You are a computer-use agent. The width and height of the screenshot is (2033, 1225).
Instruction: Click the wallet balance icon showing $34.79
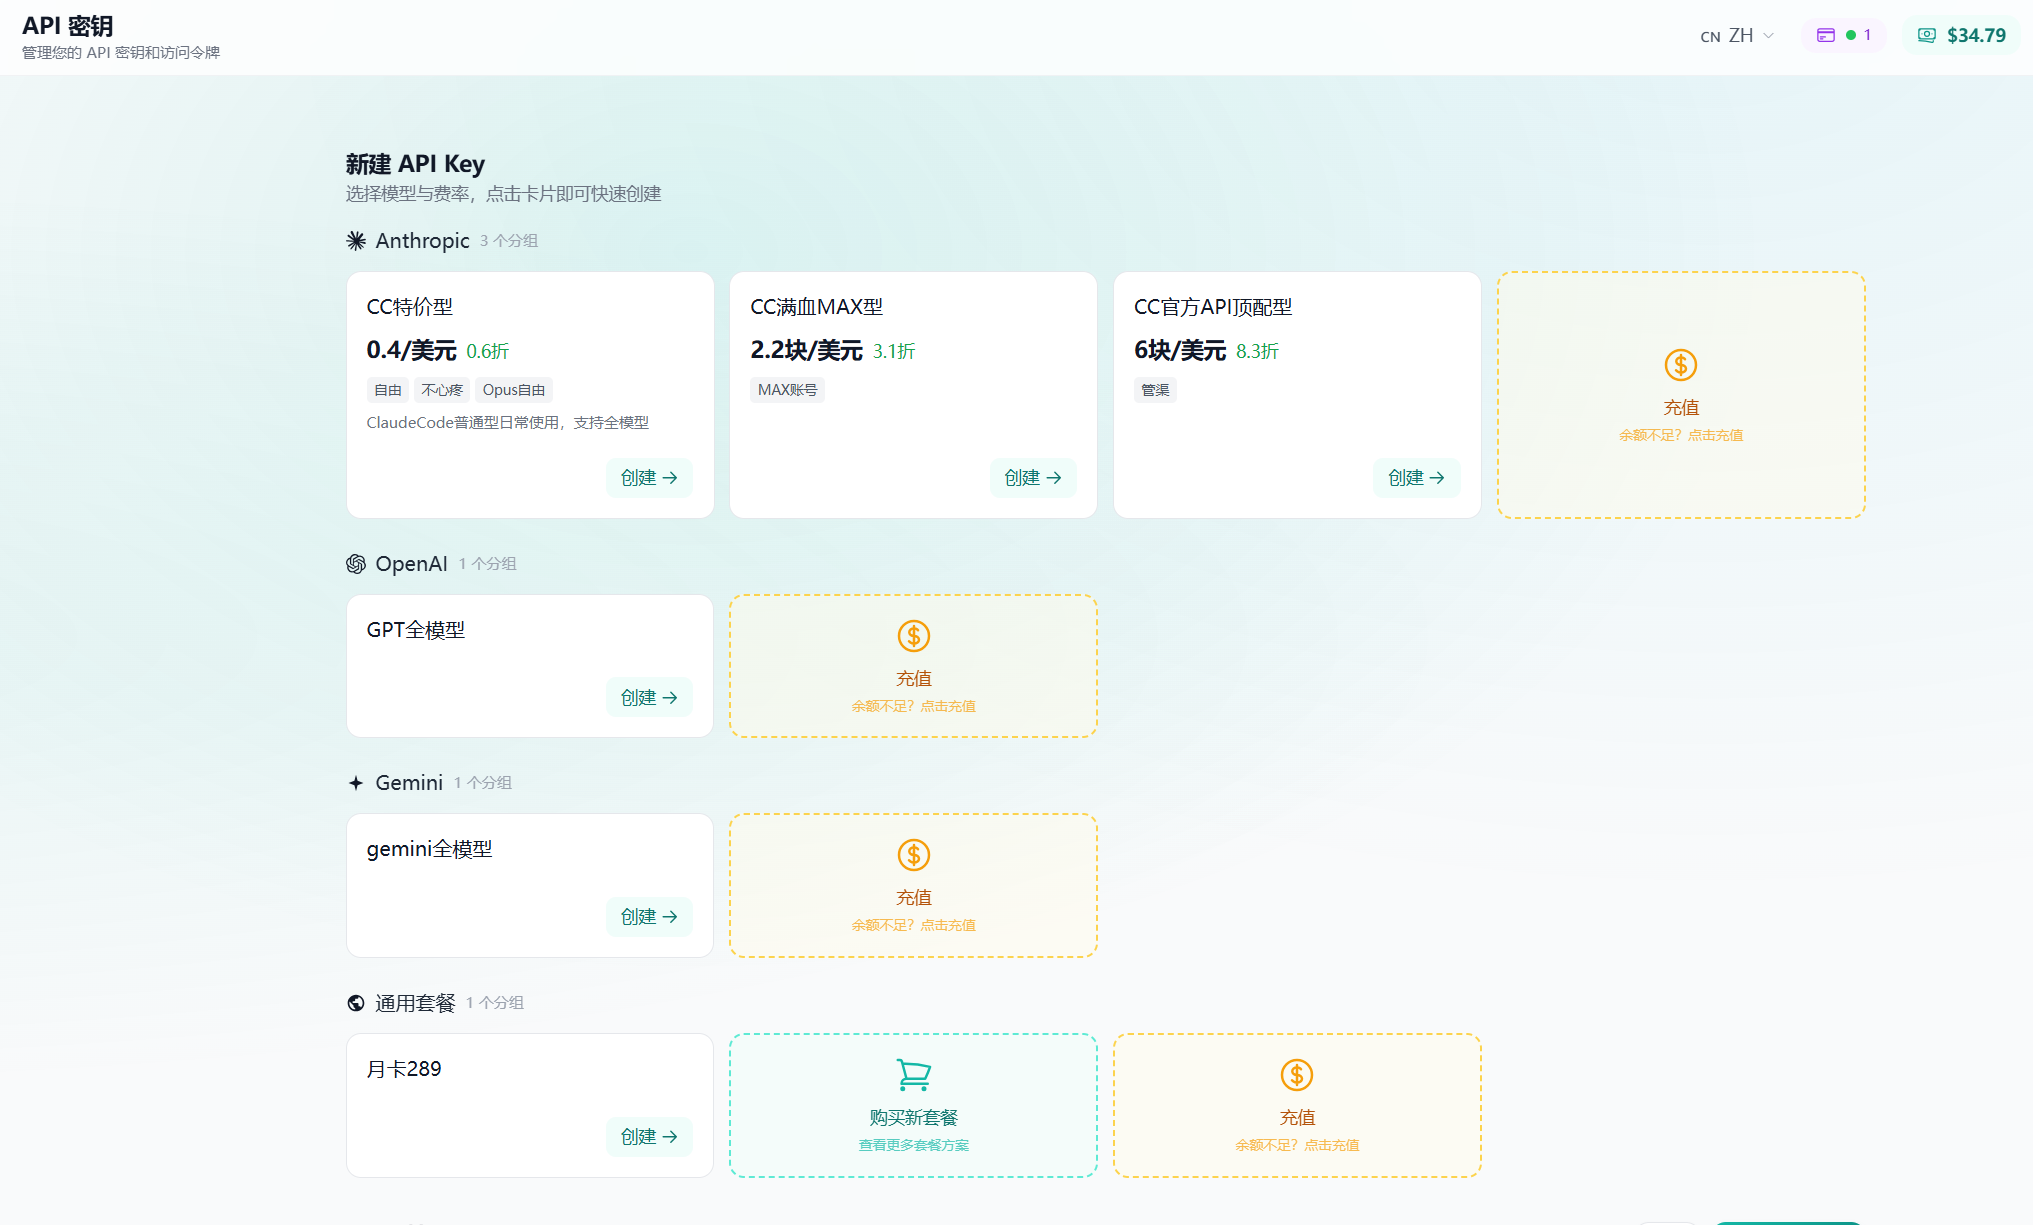pos(1926,35)
